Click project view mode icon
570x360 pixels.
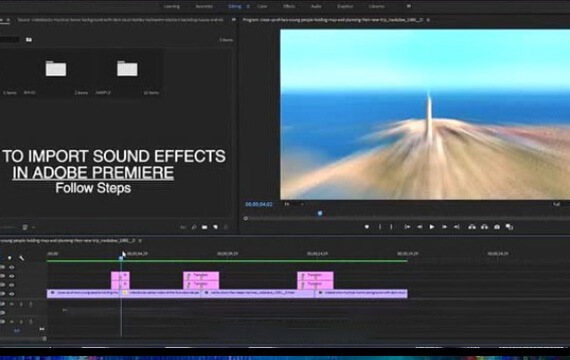pyautogui.click(x=25, y=227)
